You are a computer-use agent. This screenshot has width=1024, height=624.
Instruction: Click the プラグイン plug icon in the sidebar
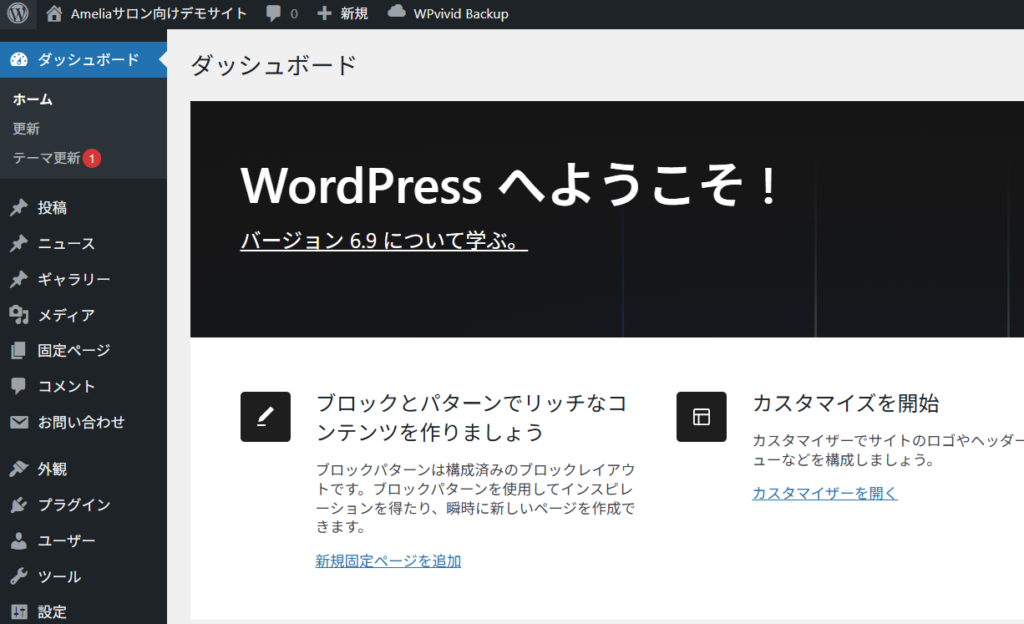click(x=18, y=505)
